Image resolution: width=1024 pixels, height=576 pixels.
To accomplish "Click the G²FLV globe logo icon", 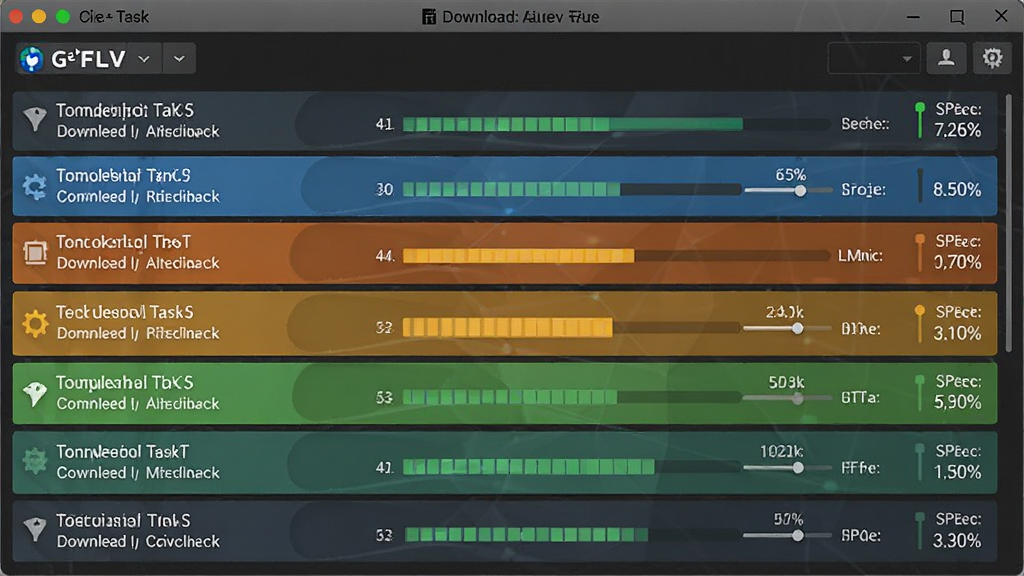I will 31,59.
